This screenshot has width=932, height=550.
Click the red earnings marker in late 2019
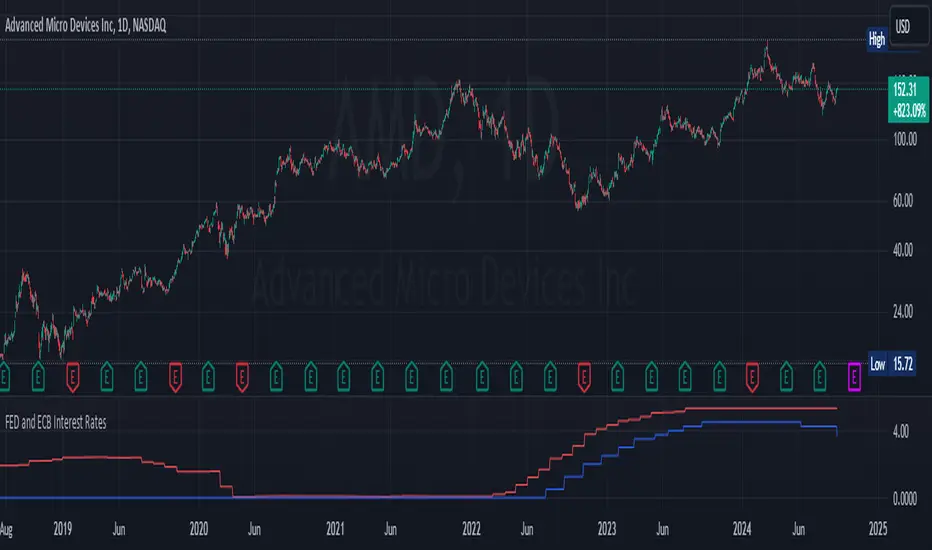[x=175, y=377]
